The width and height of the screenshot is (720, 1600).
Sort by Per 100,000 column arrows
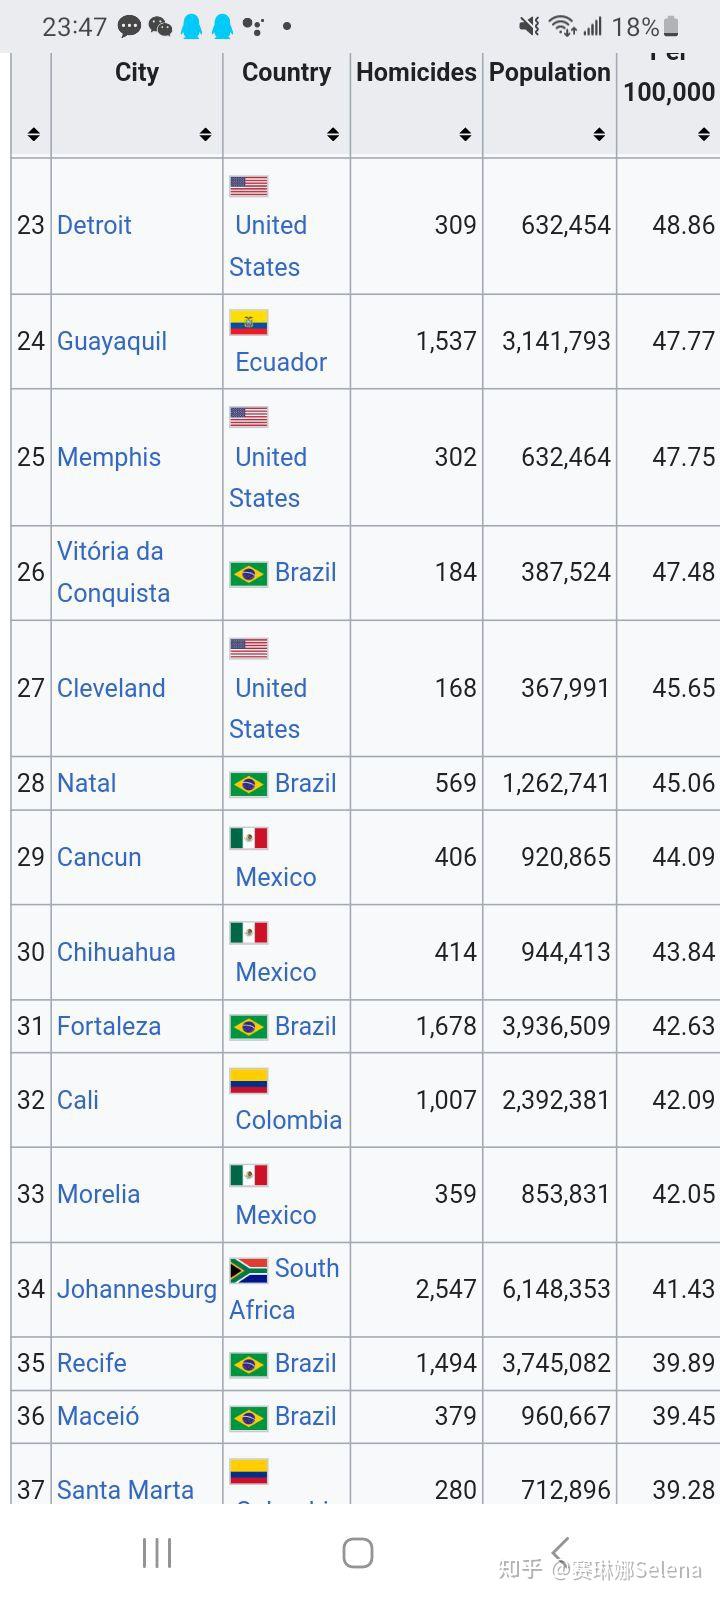704,134
